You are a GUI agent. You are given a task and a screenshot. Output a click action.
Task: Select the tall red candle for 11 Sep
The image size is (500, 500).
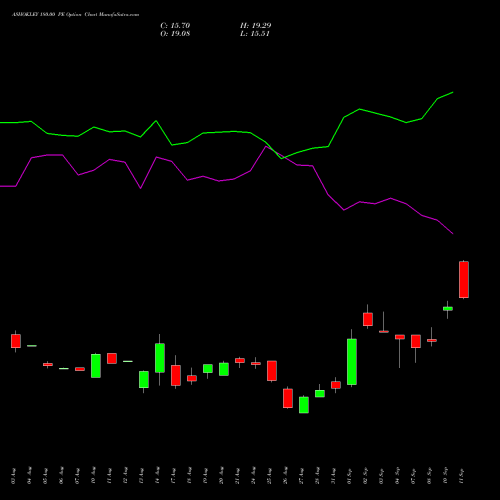pos(464,279)
